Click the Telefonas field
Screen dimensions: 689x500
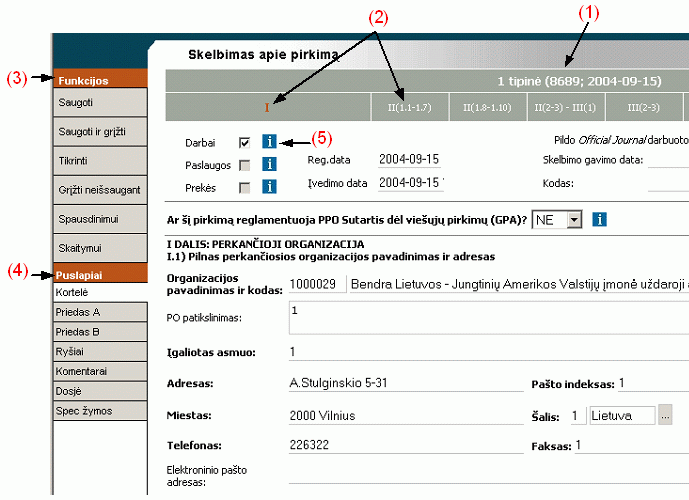click(406, 445)
